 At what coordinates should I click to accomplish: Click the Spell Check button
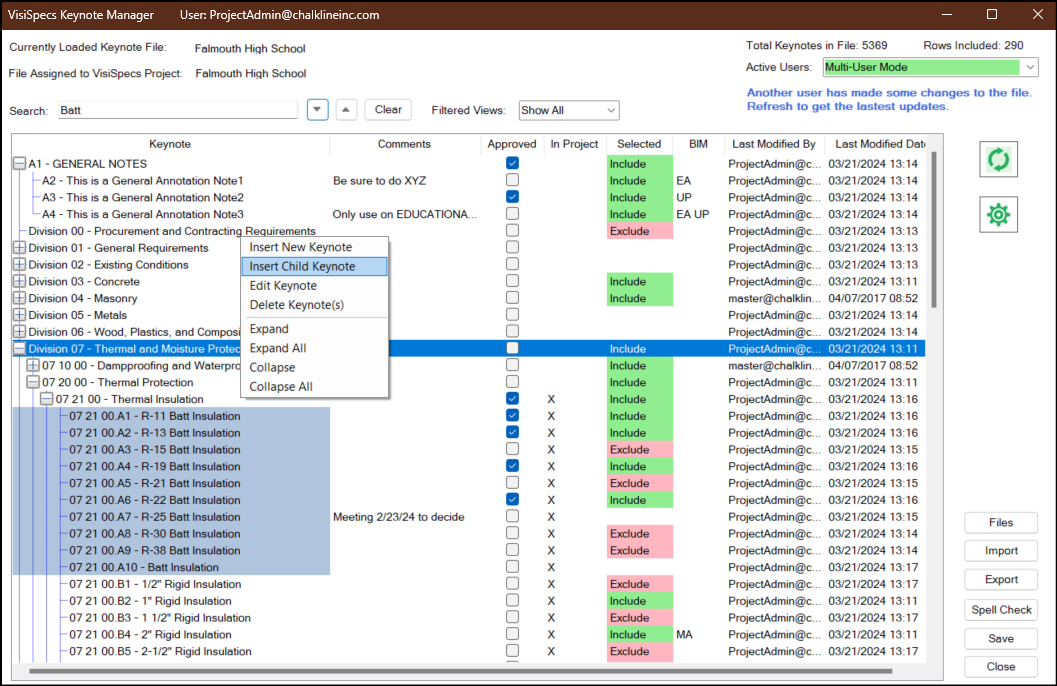click(x=1000, y=609)
